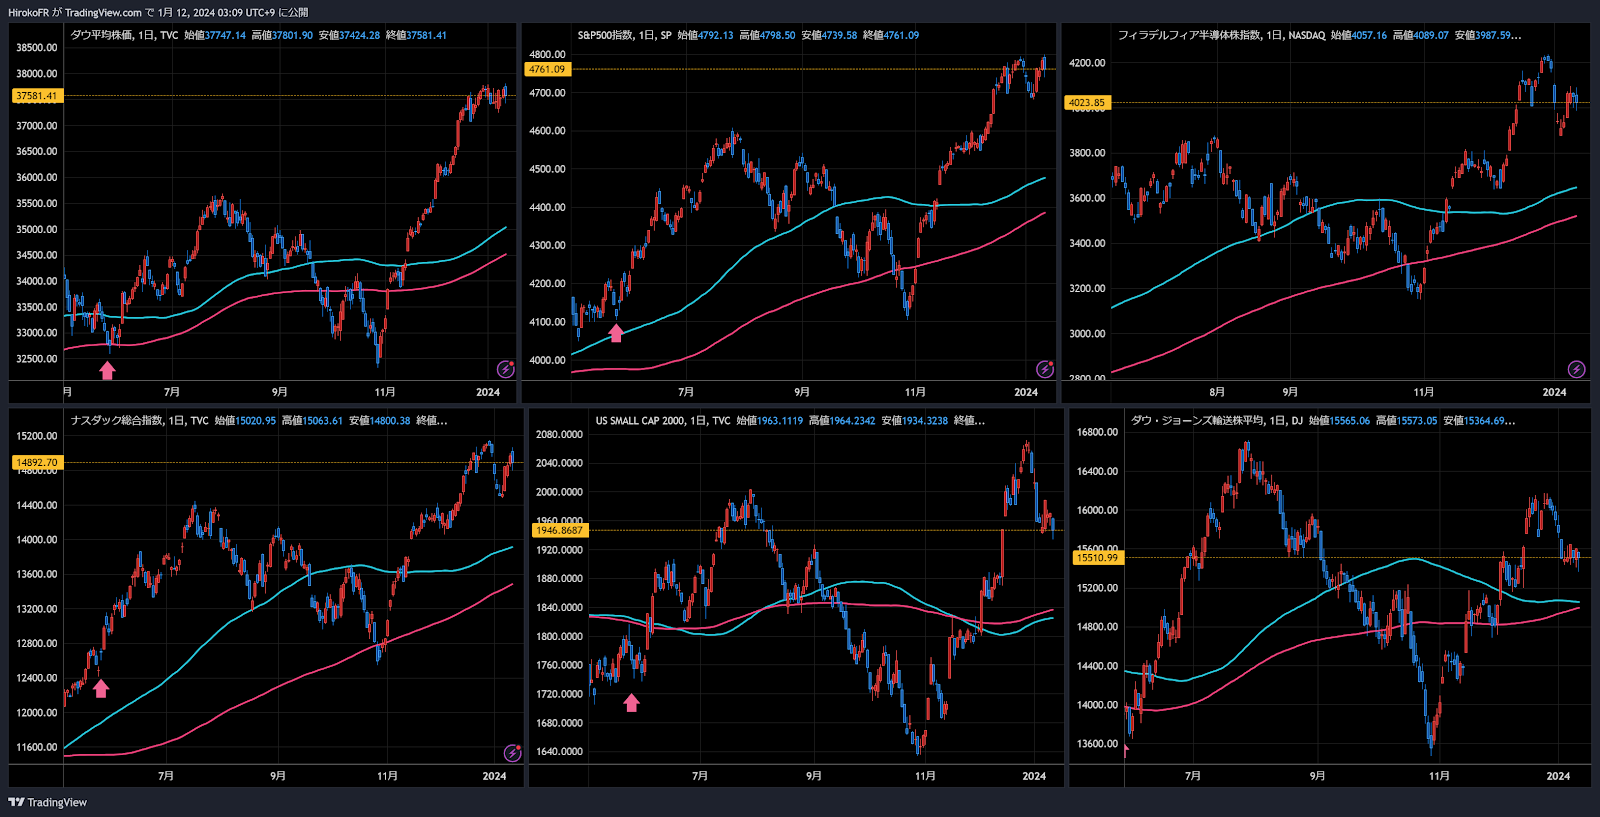The image size is (1600, 817).
Task: Click the S&P500 low value 4739.58
Action: pos(839,35)
